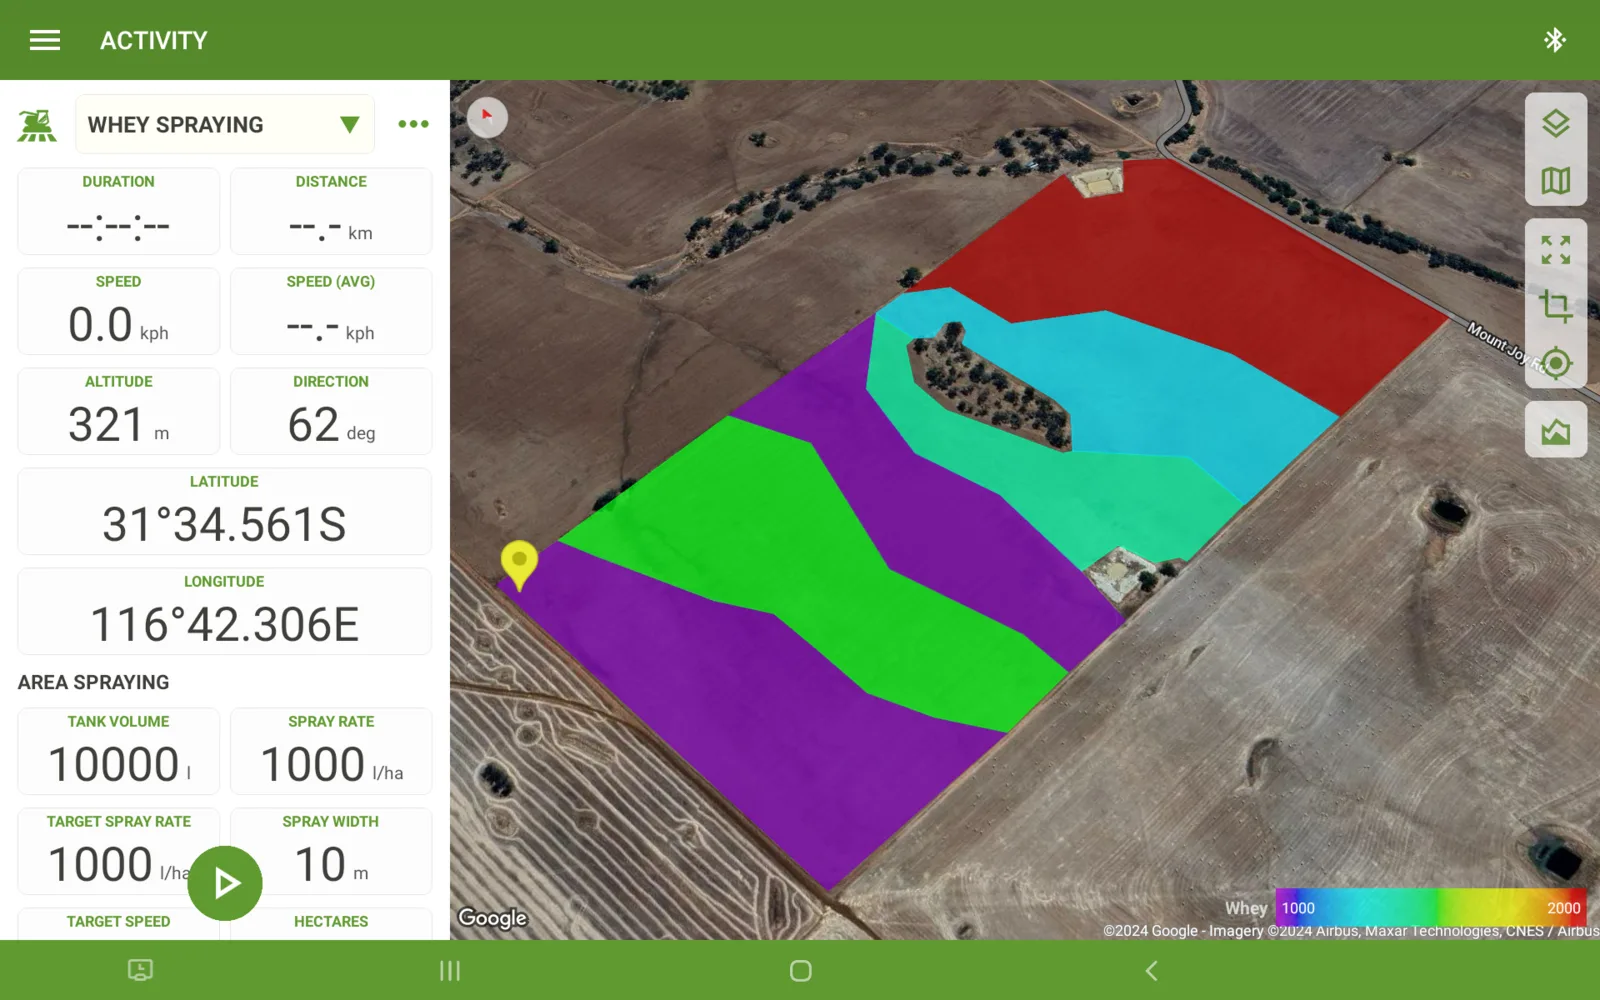Click the sprayer tractor activity icon
Screen dimensions: 1600x1000
point(37,125)
